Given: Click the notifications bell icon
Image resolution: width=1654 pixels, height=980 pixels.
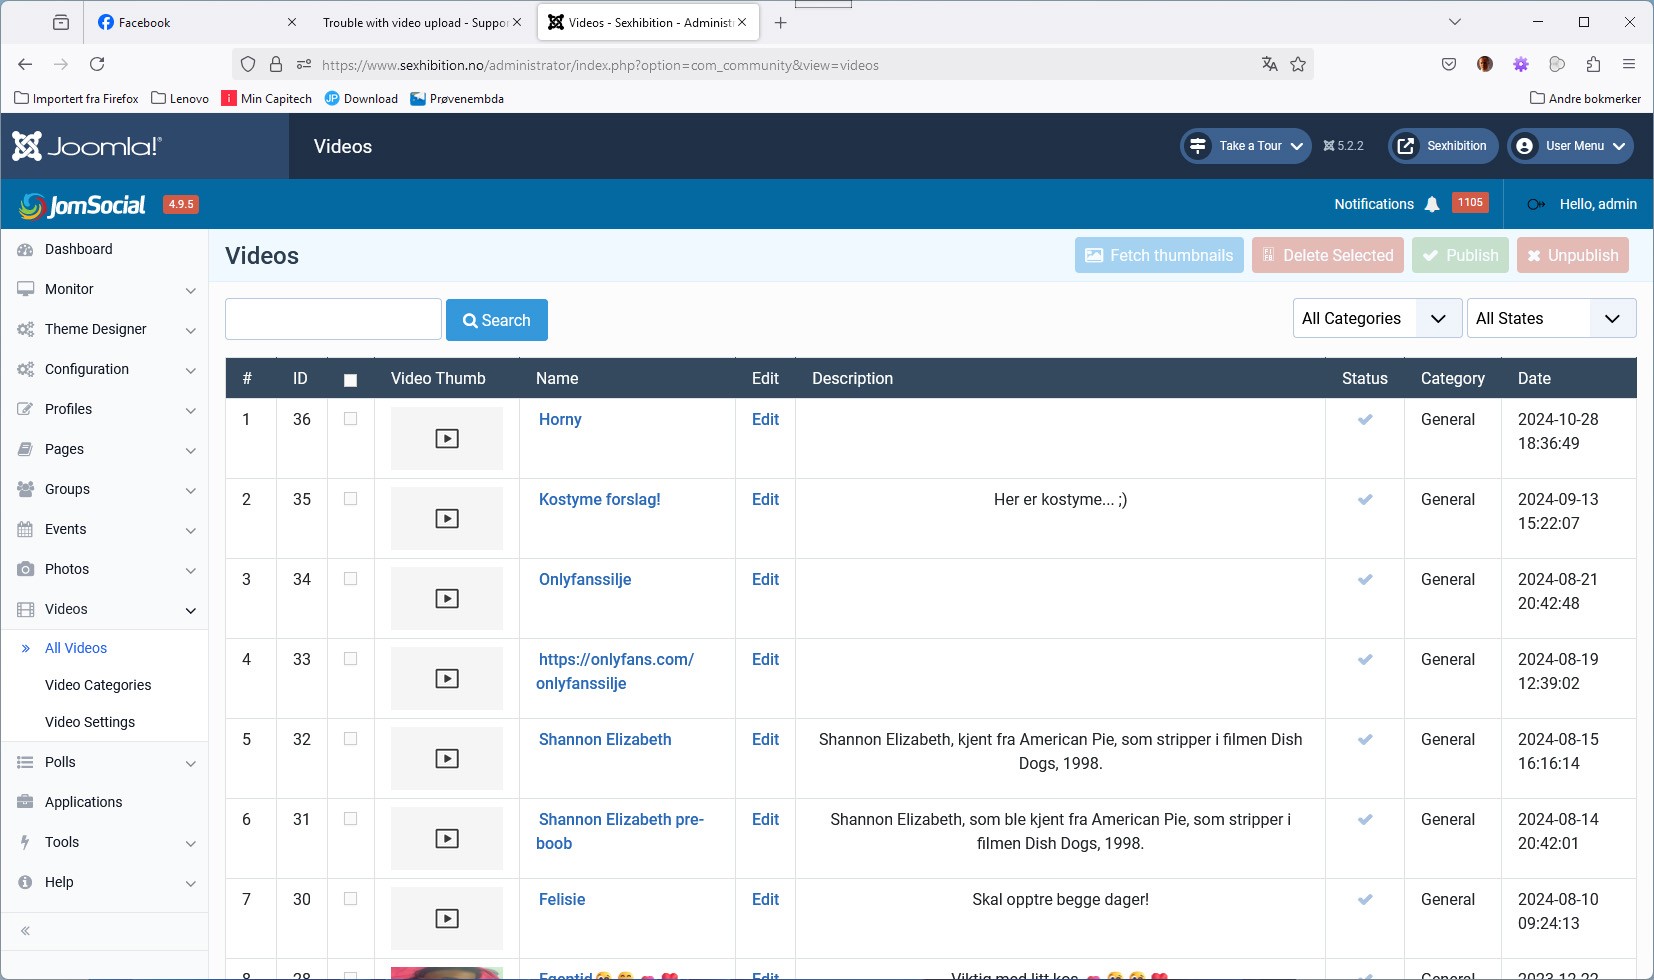Looking at the screenshot, I should (x=1432, y=204).
